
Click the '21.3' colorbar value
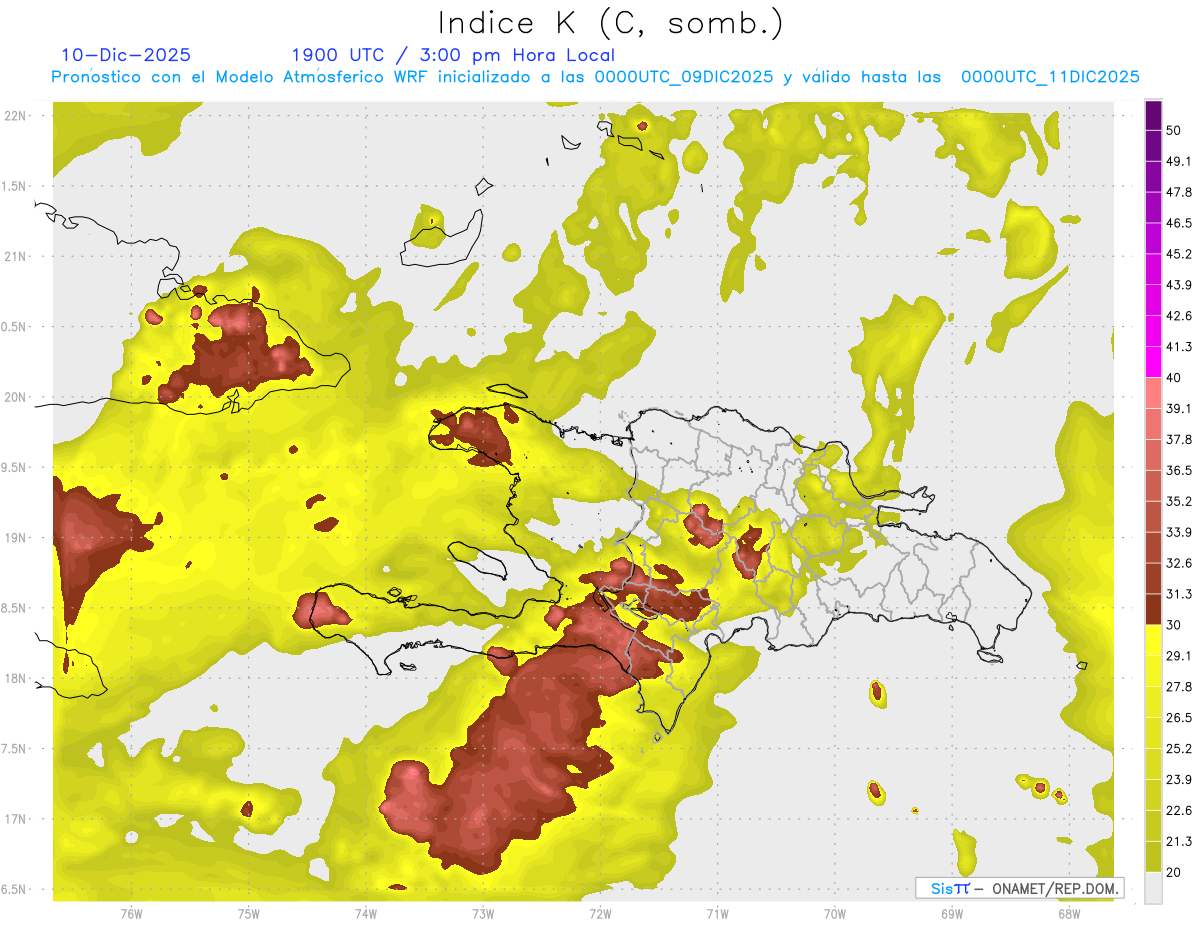[x=1179, y=842]
